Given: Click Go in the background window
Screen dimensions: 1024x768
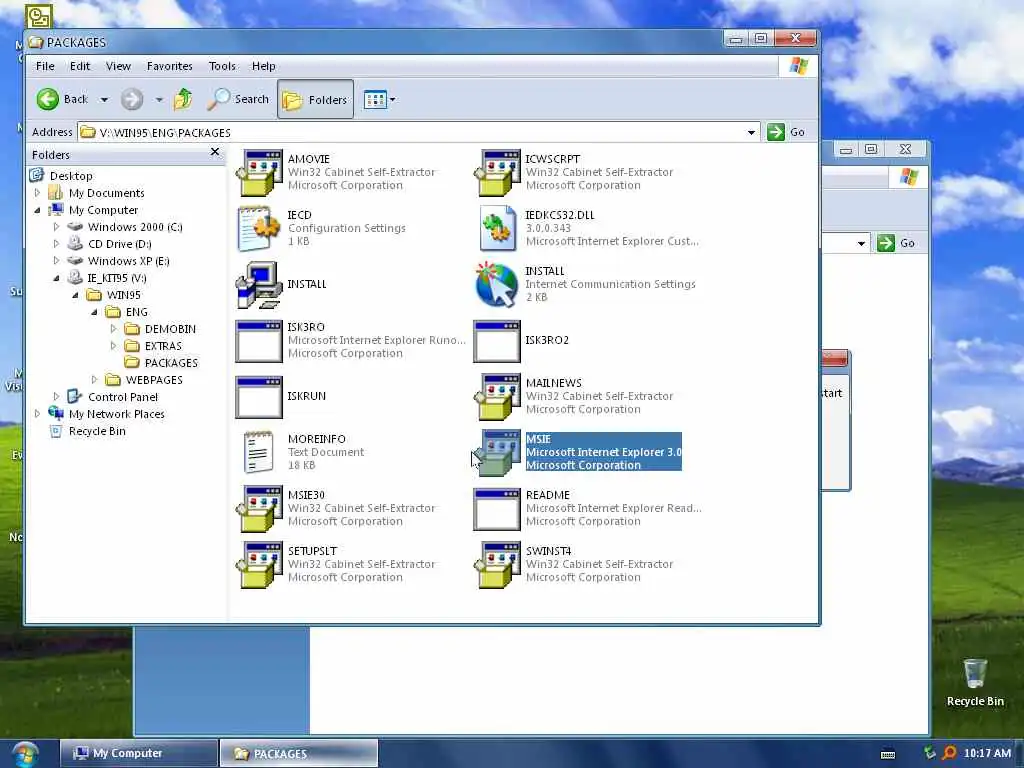Looking at the screenshot, I should click(897, 243).
